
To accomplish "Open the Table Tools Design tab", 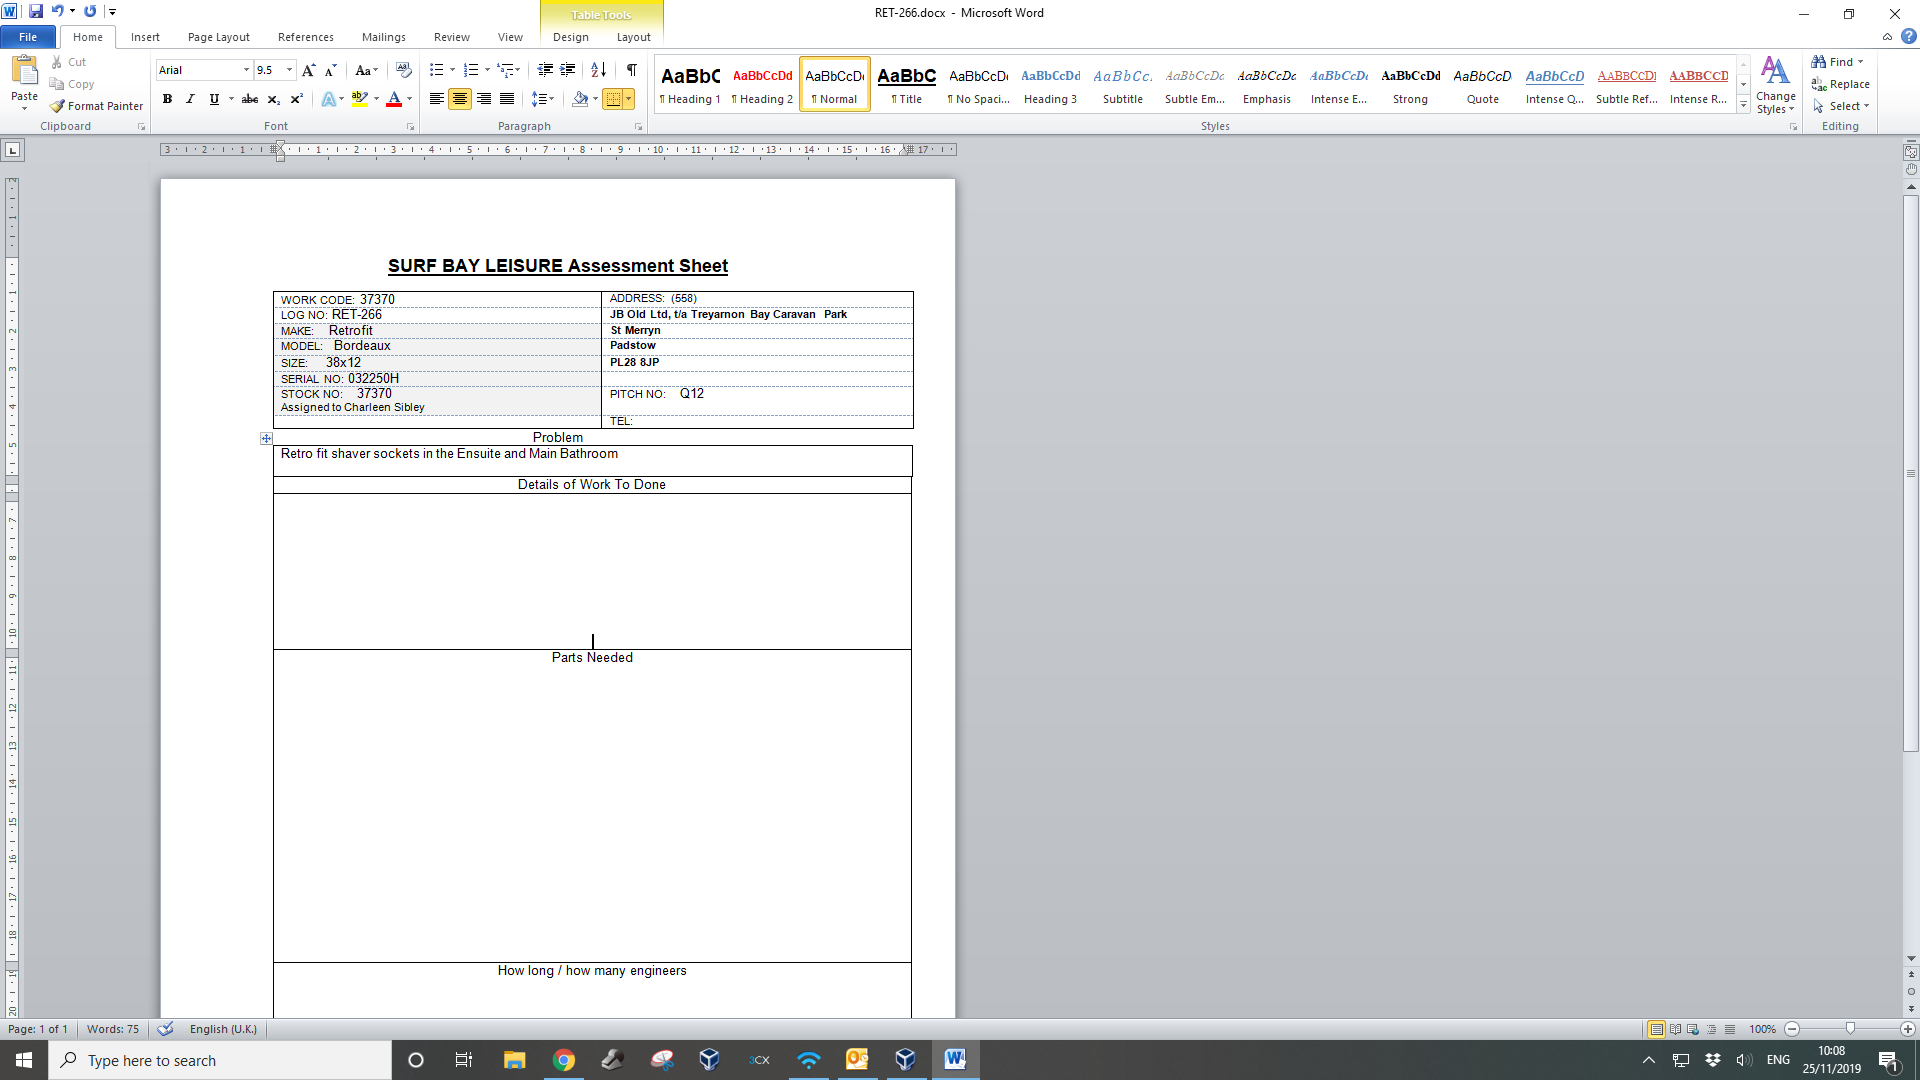I will click(570, 37).
